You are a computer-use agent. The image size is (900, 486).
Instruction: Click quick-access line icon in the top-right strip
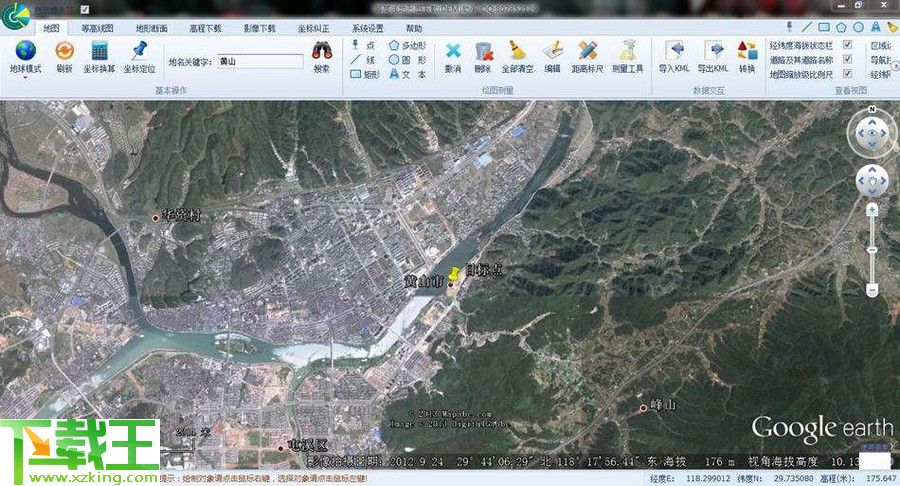(x=807, y=27)
